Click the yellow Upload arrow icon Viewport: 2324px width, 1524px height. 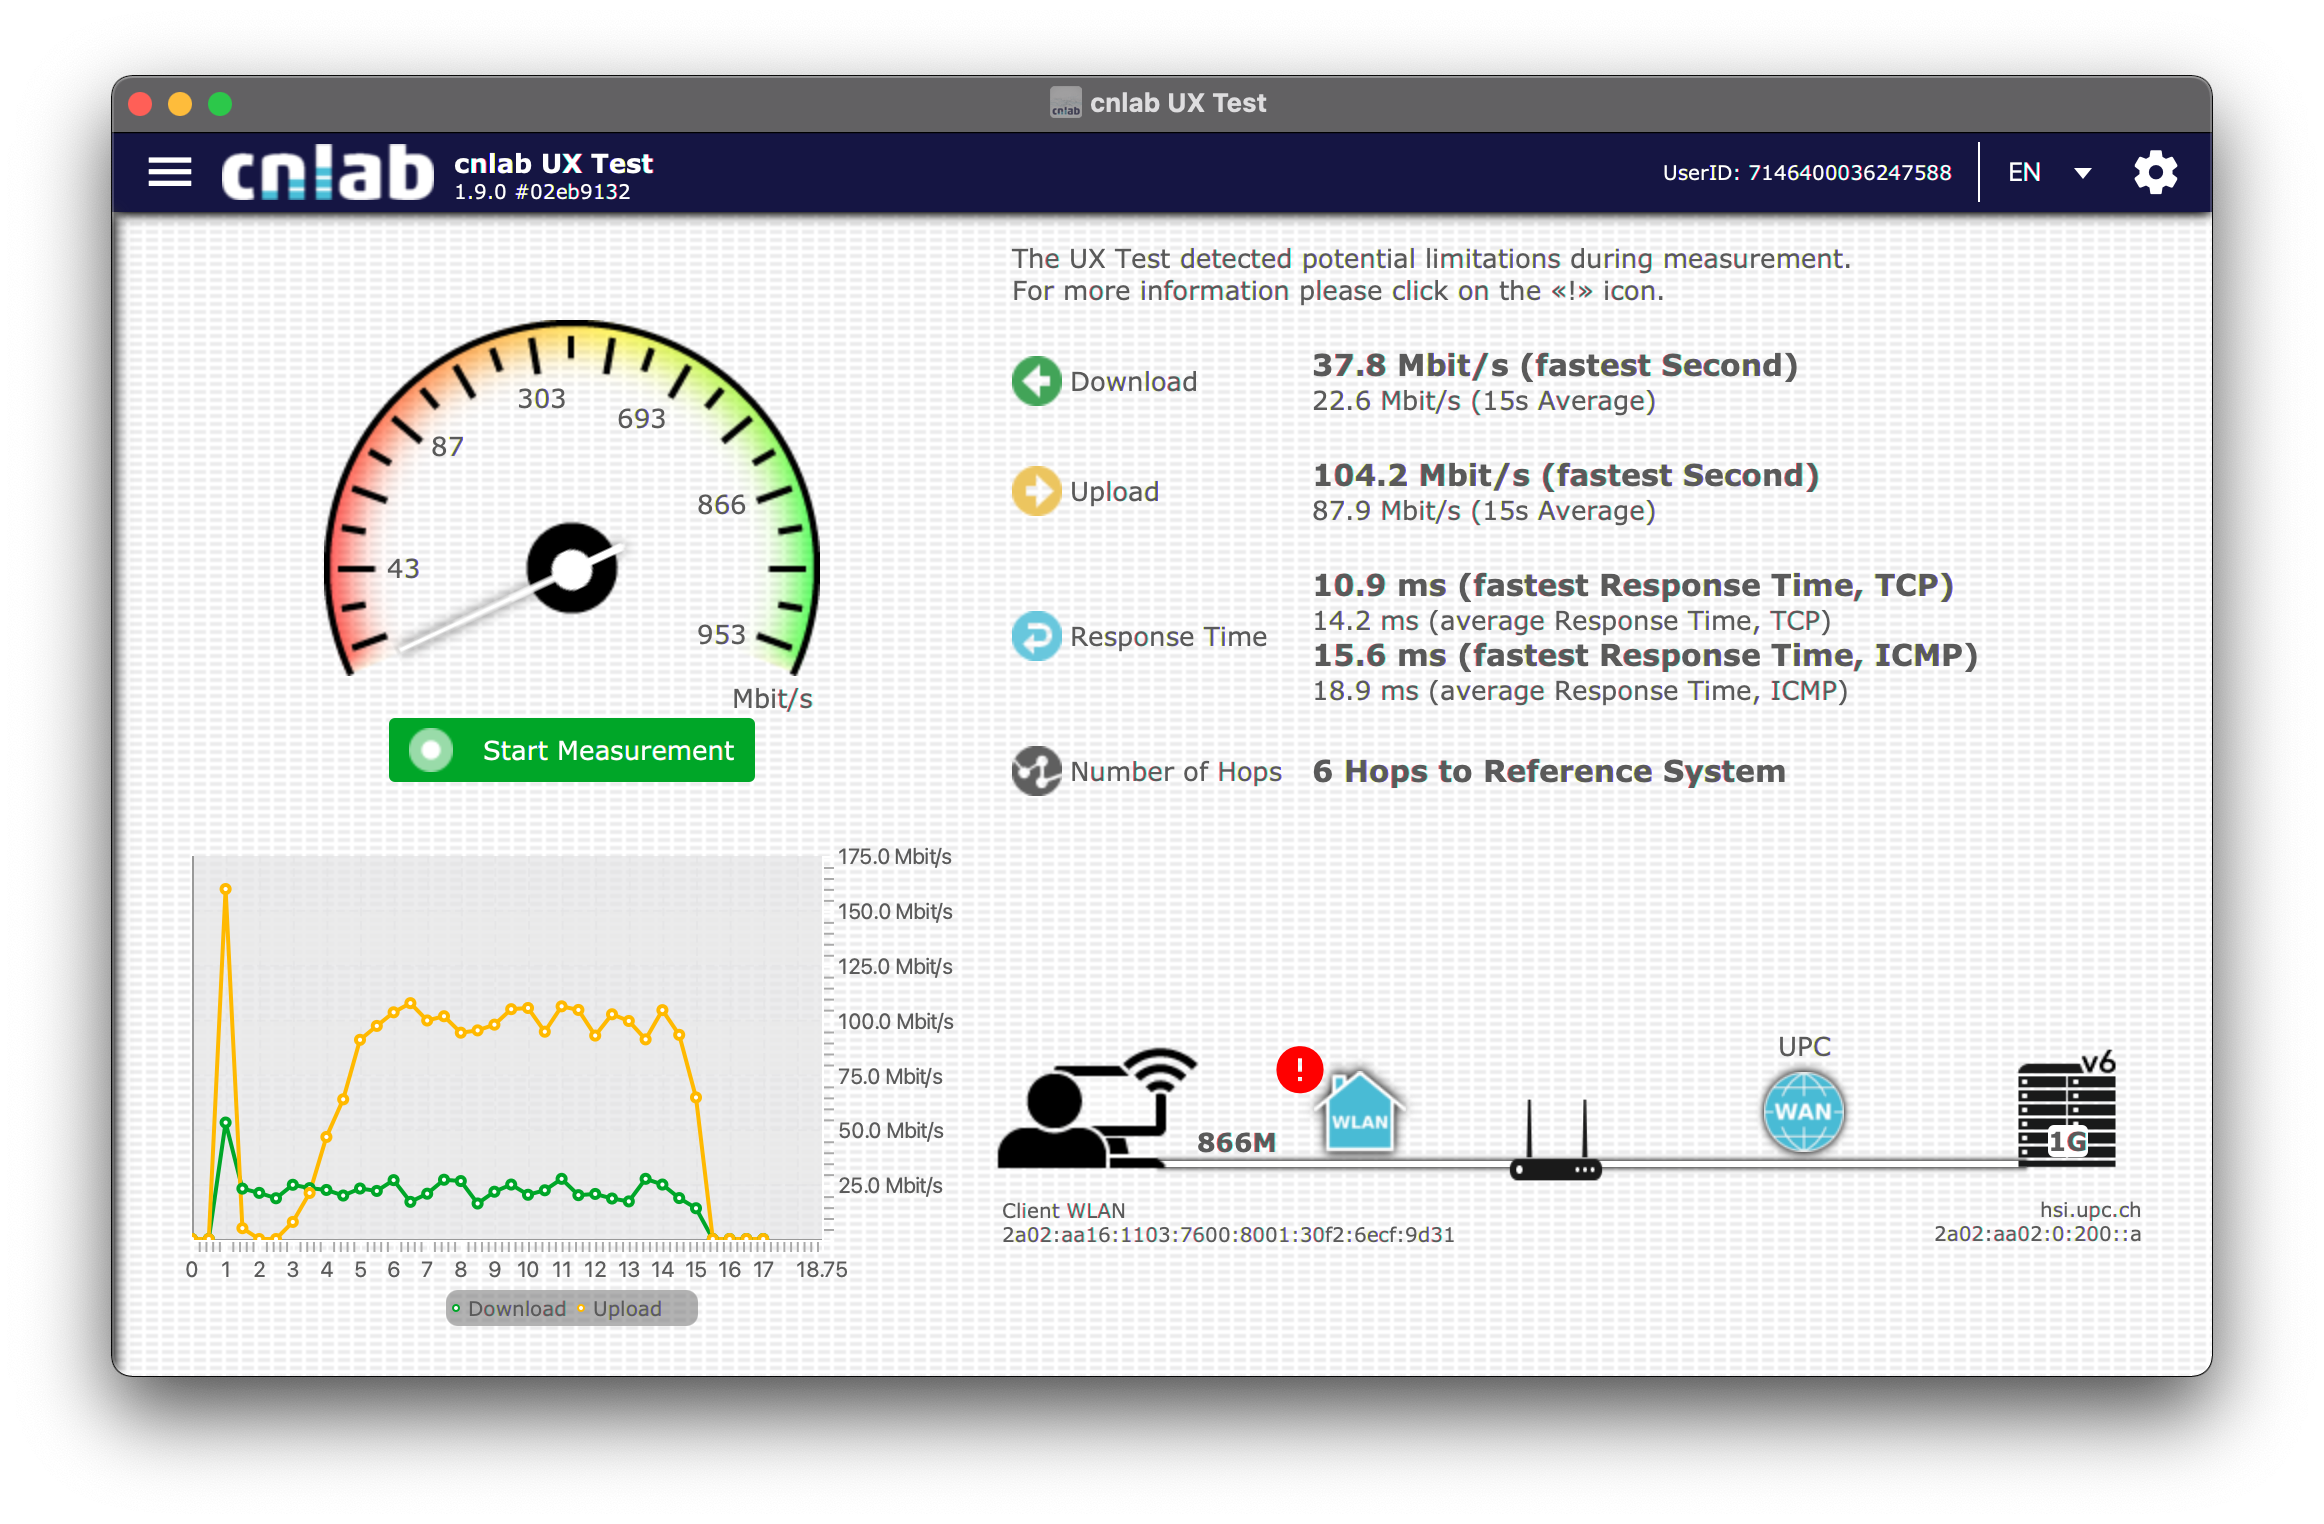click(x=1036, y=492)
